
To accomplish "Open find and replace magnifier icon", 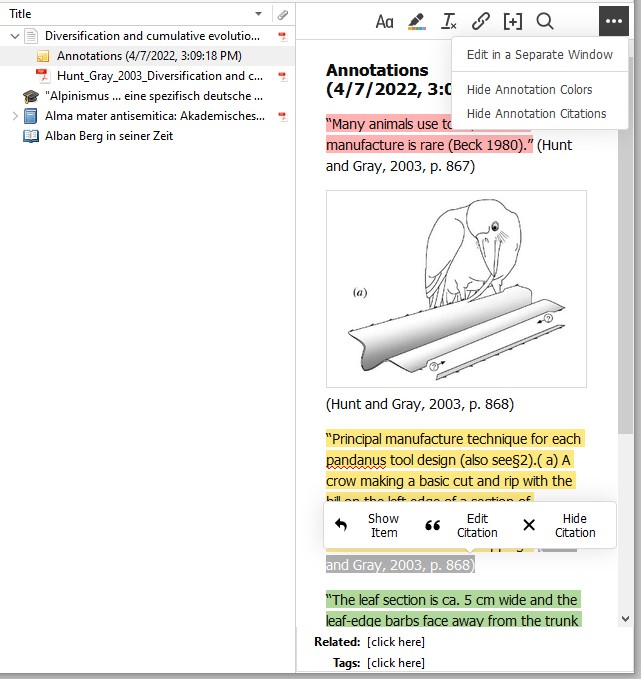I will click(x=544, y=21).
